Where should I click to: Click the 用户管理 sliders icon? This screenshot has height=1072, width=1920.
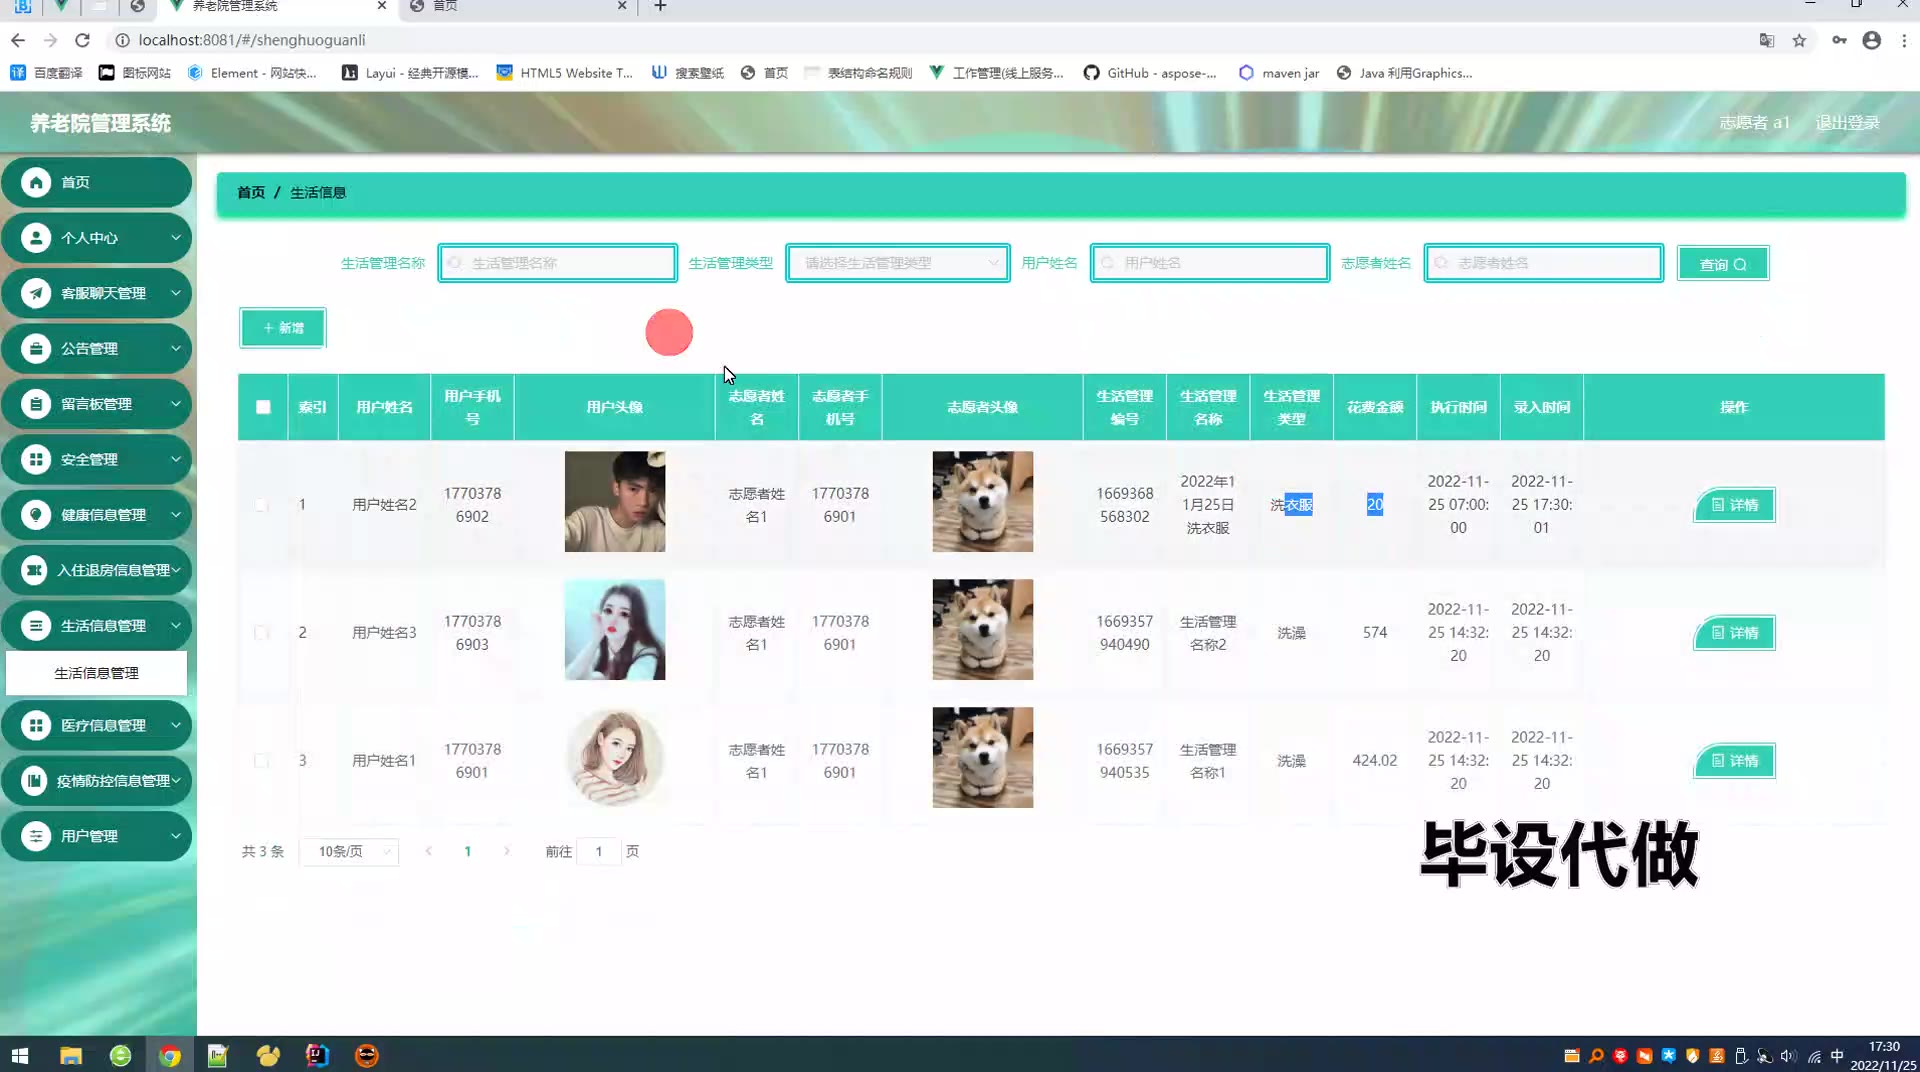click(x=36, y=836)
